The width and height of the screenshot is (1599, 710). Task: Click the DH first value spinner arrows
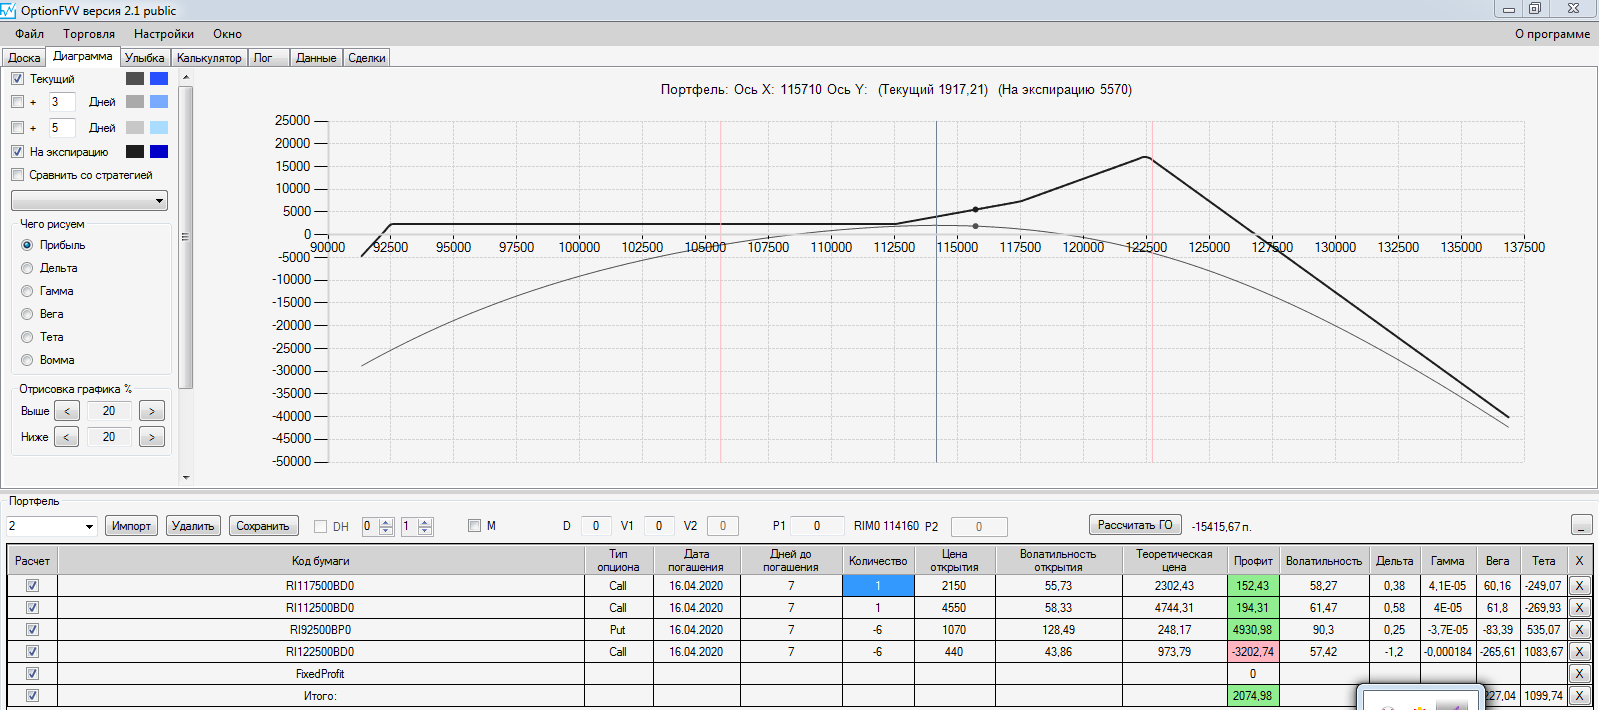[x=386, y=526]
